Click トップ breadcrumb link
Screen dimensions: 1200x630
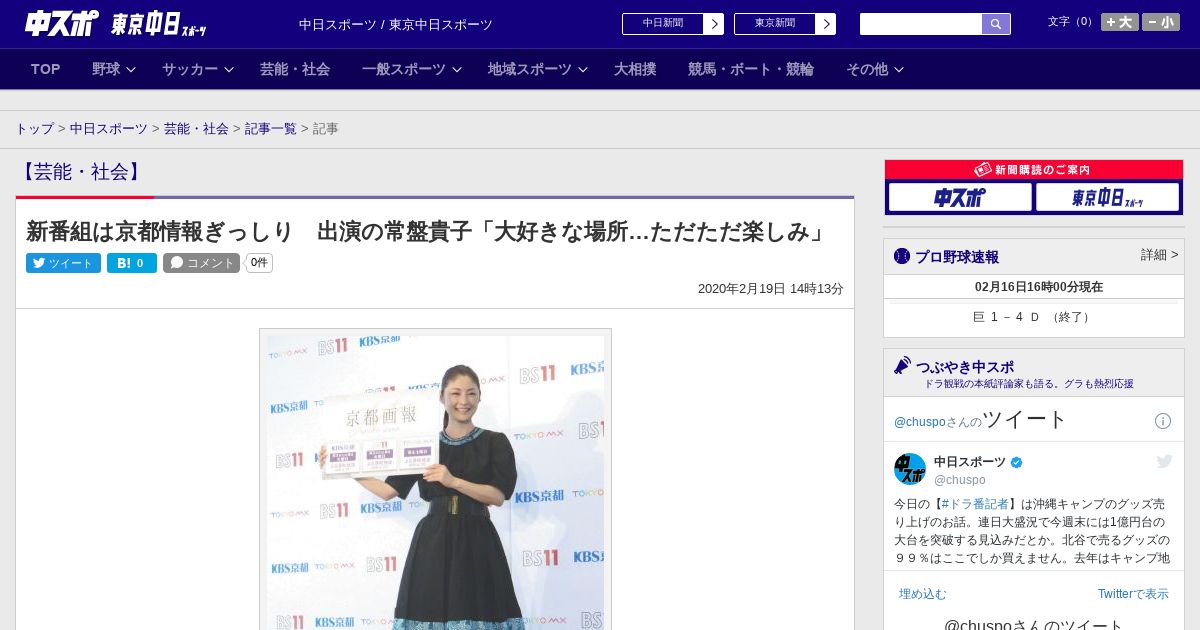[x=34, y=129]
